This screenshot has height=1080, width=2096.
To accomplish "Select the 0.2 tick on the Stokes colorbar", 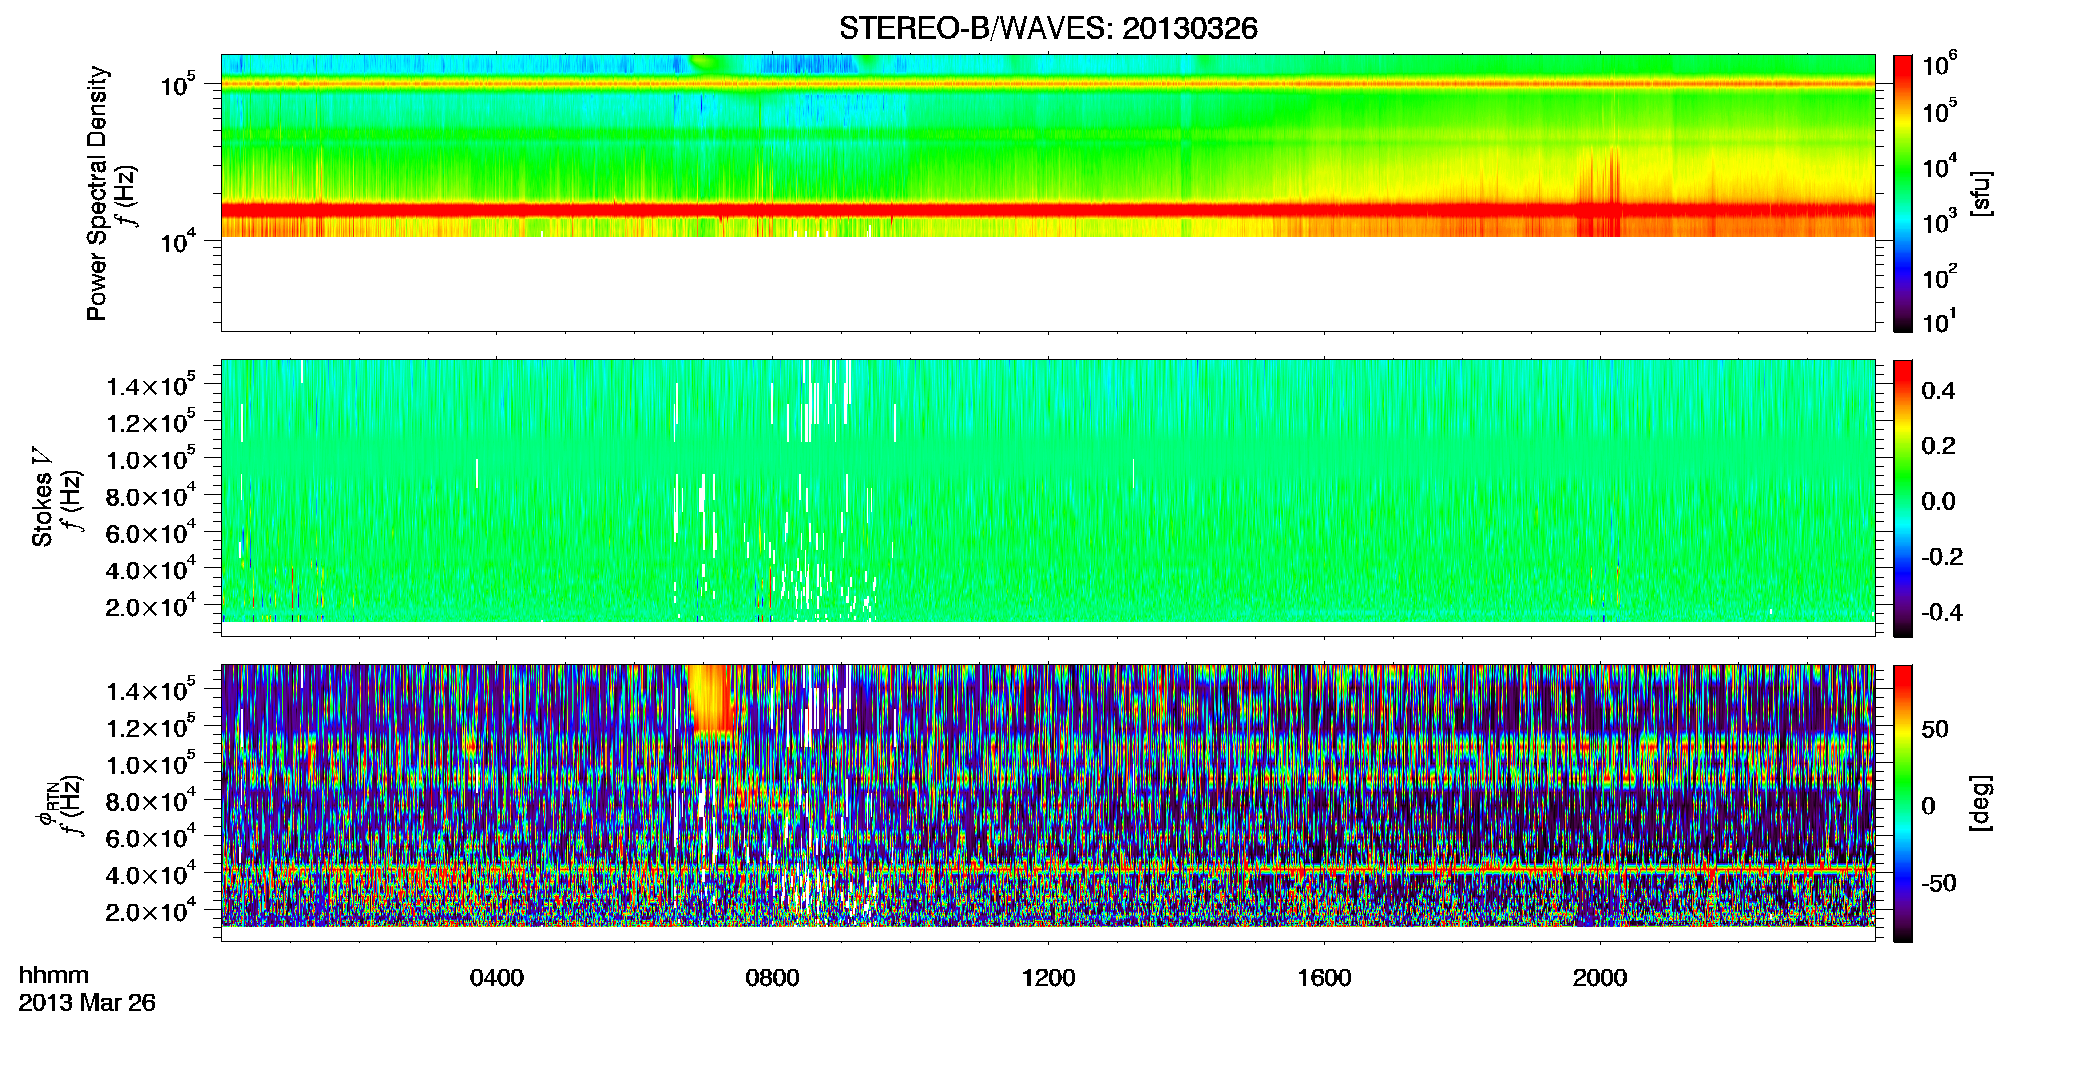I will (x=1938, y=446).
